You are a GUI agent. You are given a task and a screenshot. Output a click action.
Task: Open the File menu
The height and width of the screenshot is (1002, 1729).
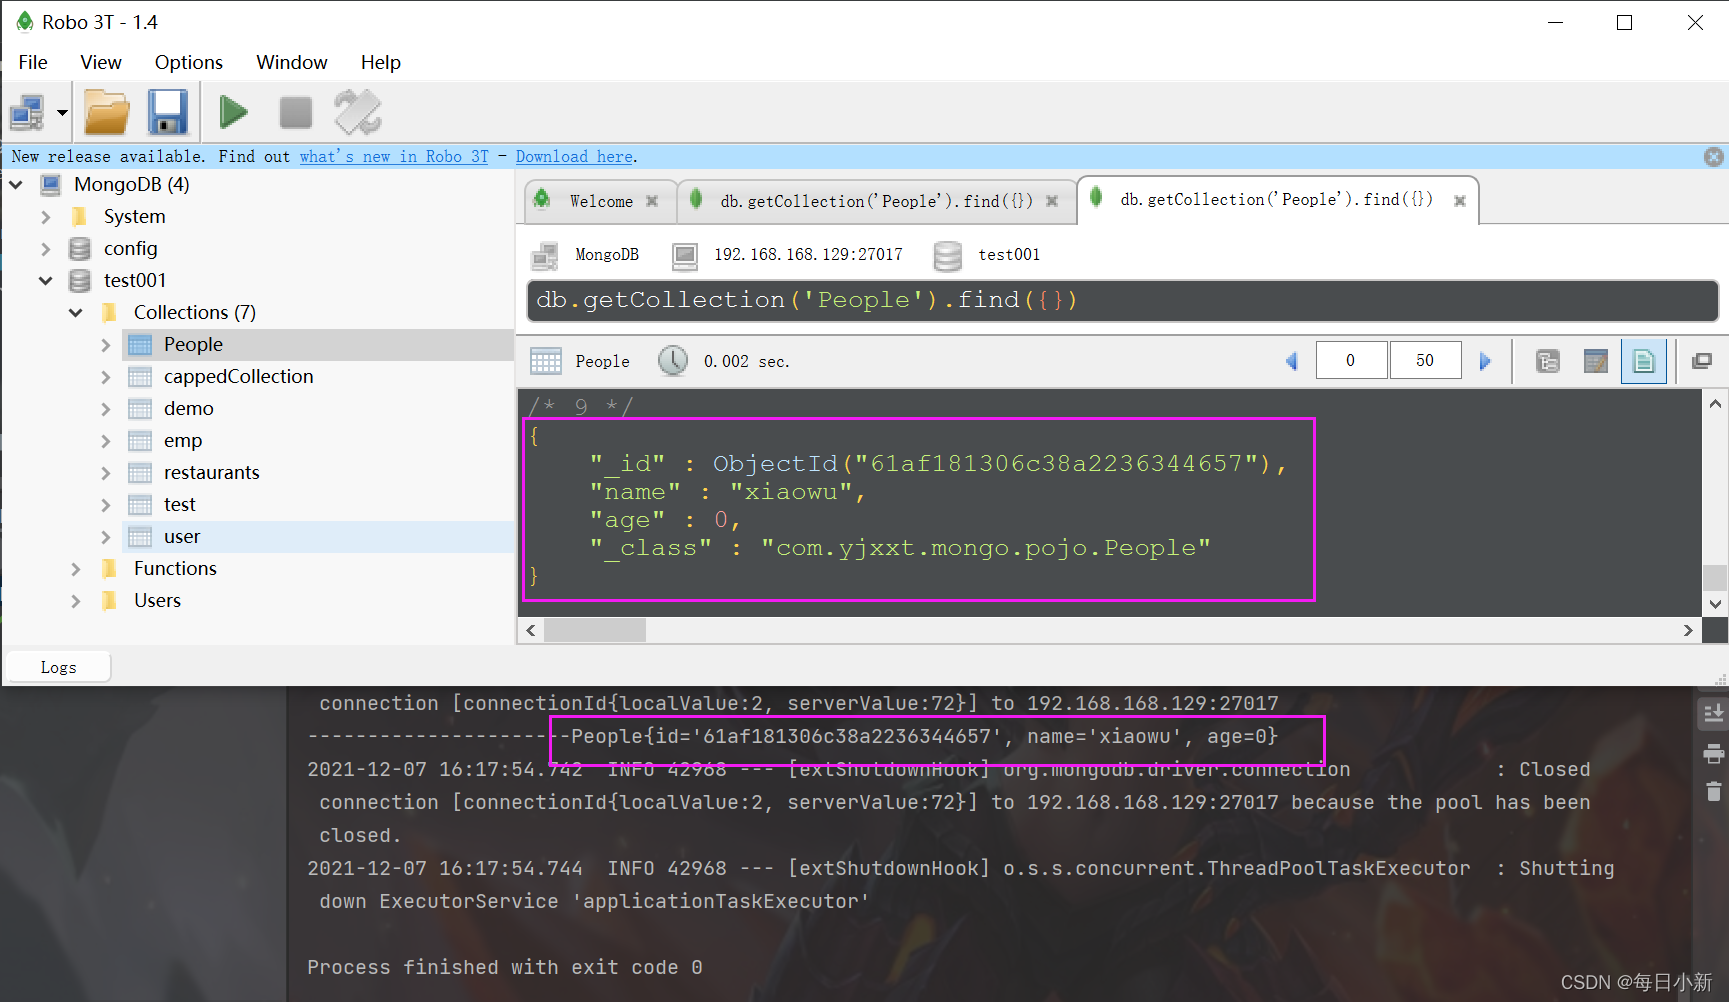(x=33, y=62)
